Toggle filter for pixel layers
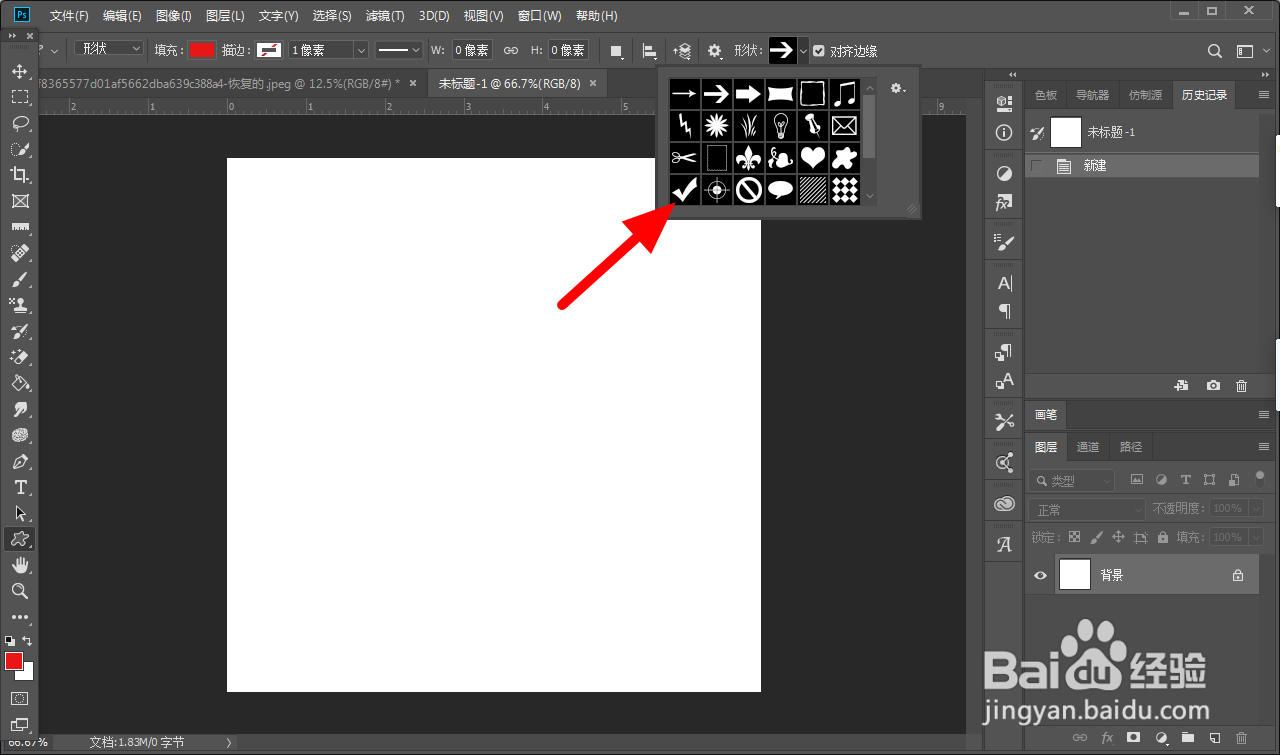The height and width of the screenshot is (755, 1280). click(x=1138, y=480)
